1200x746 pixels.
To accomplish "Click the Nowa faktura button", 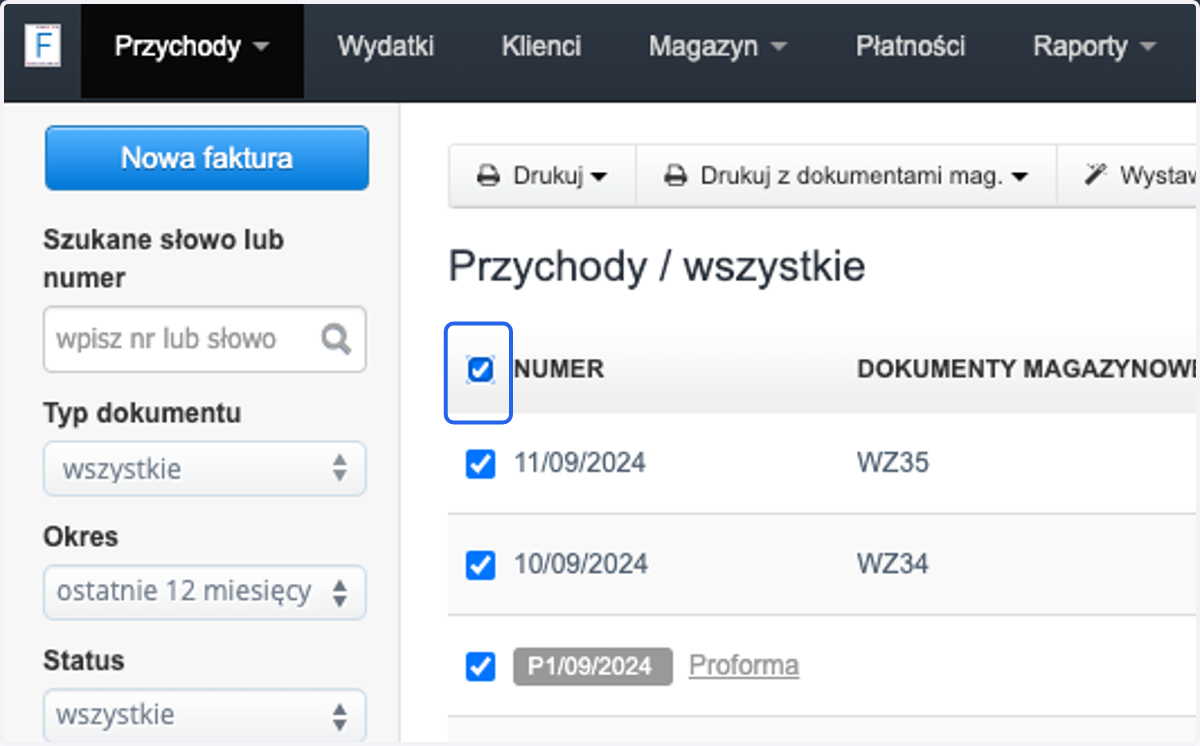I will 207,158.
